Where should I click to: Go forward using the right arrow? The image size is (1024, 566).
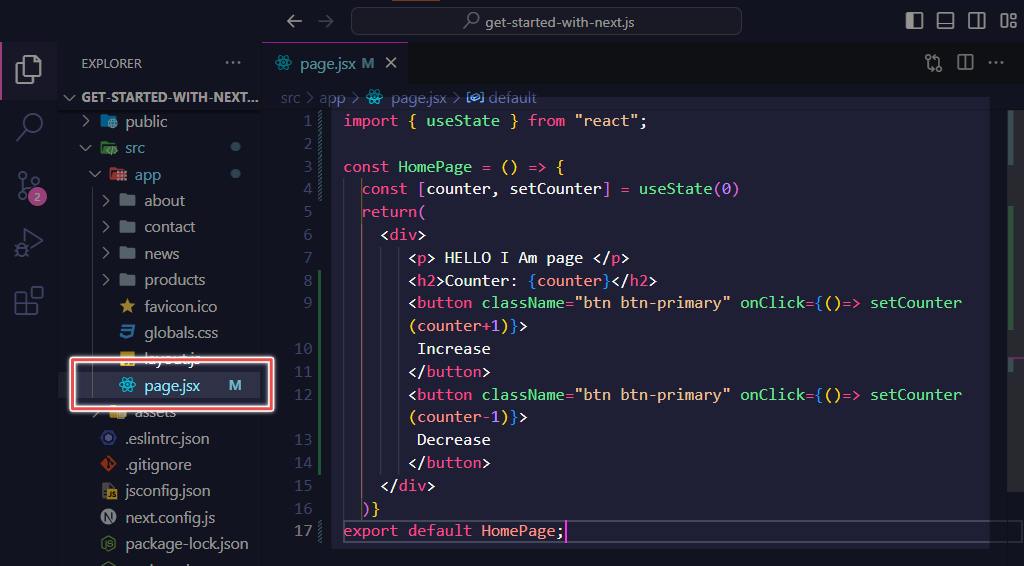[325, 22]
